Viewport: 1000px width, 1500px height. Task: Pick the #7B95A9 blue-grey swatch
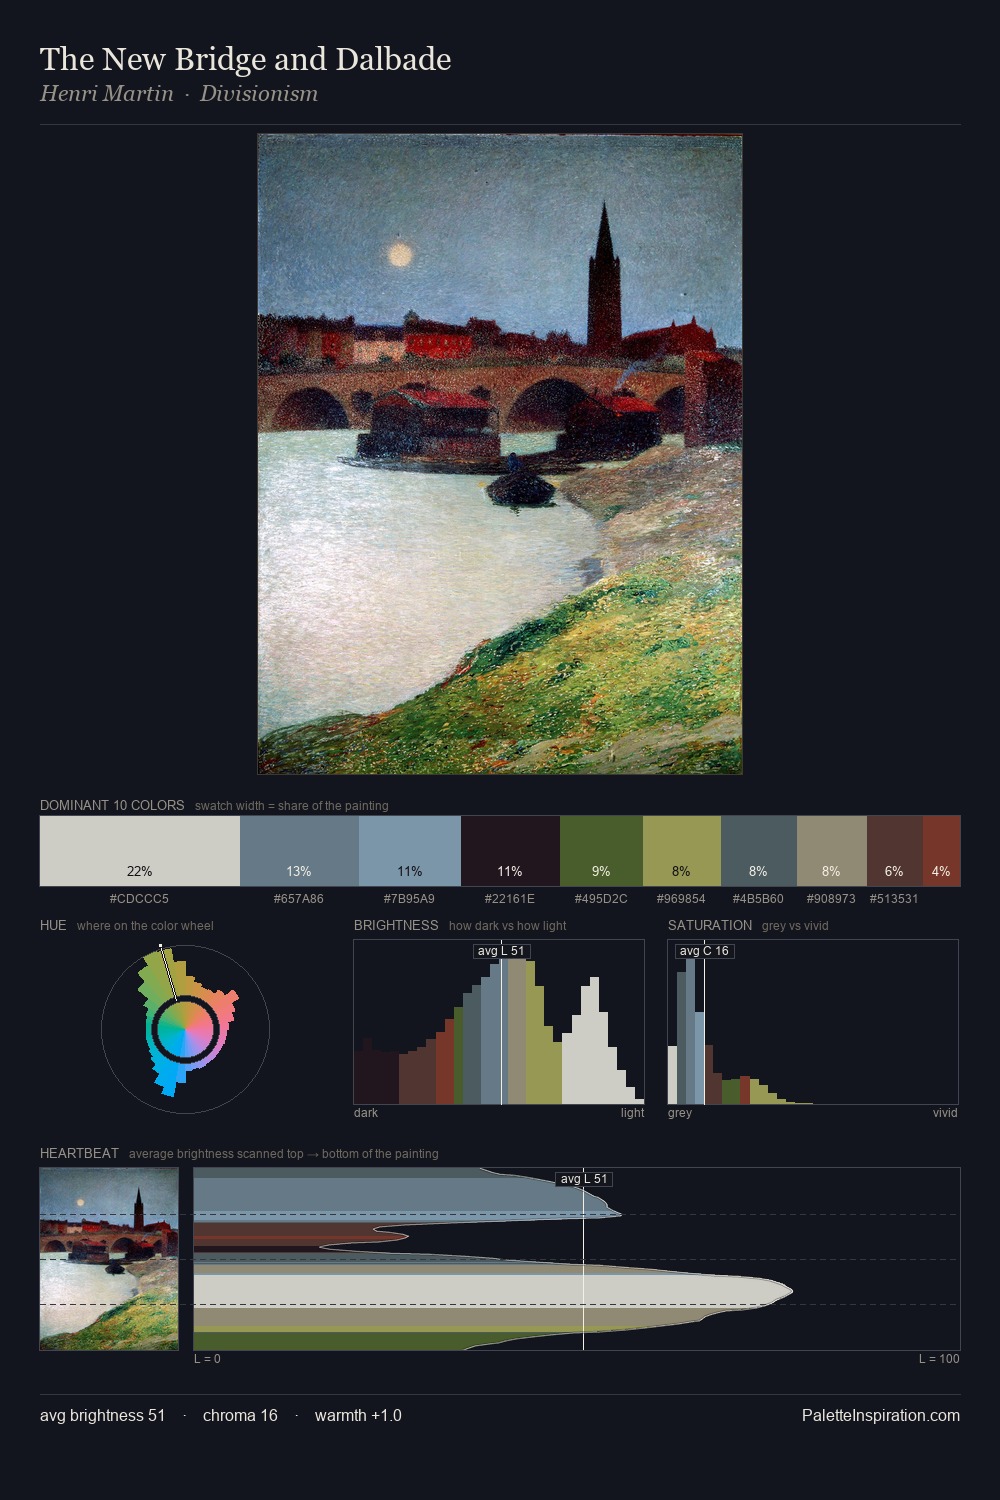[x=410, y=851]
